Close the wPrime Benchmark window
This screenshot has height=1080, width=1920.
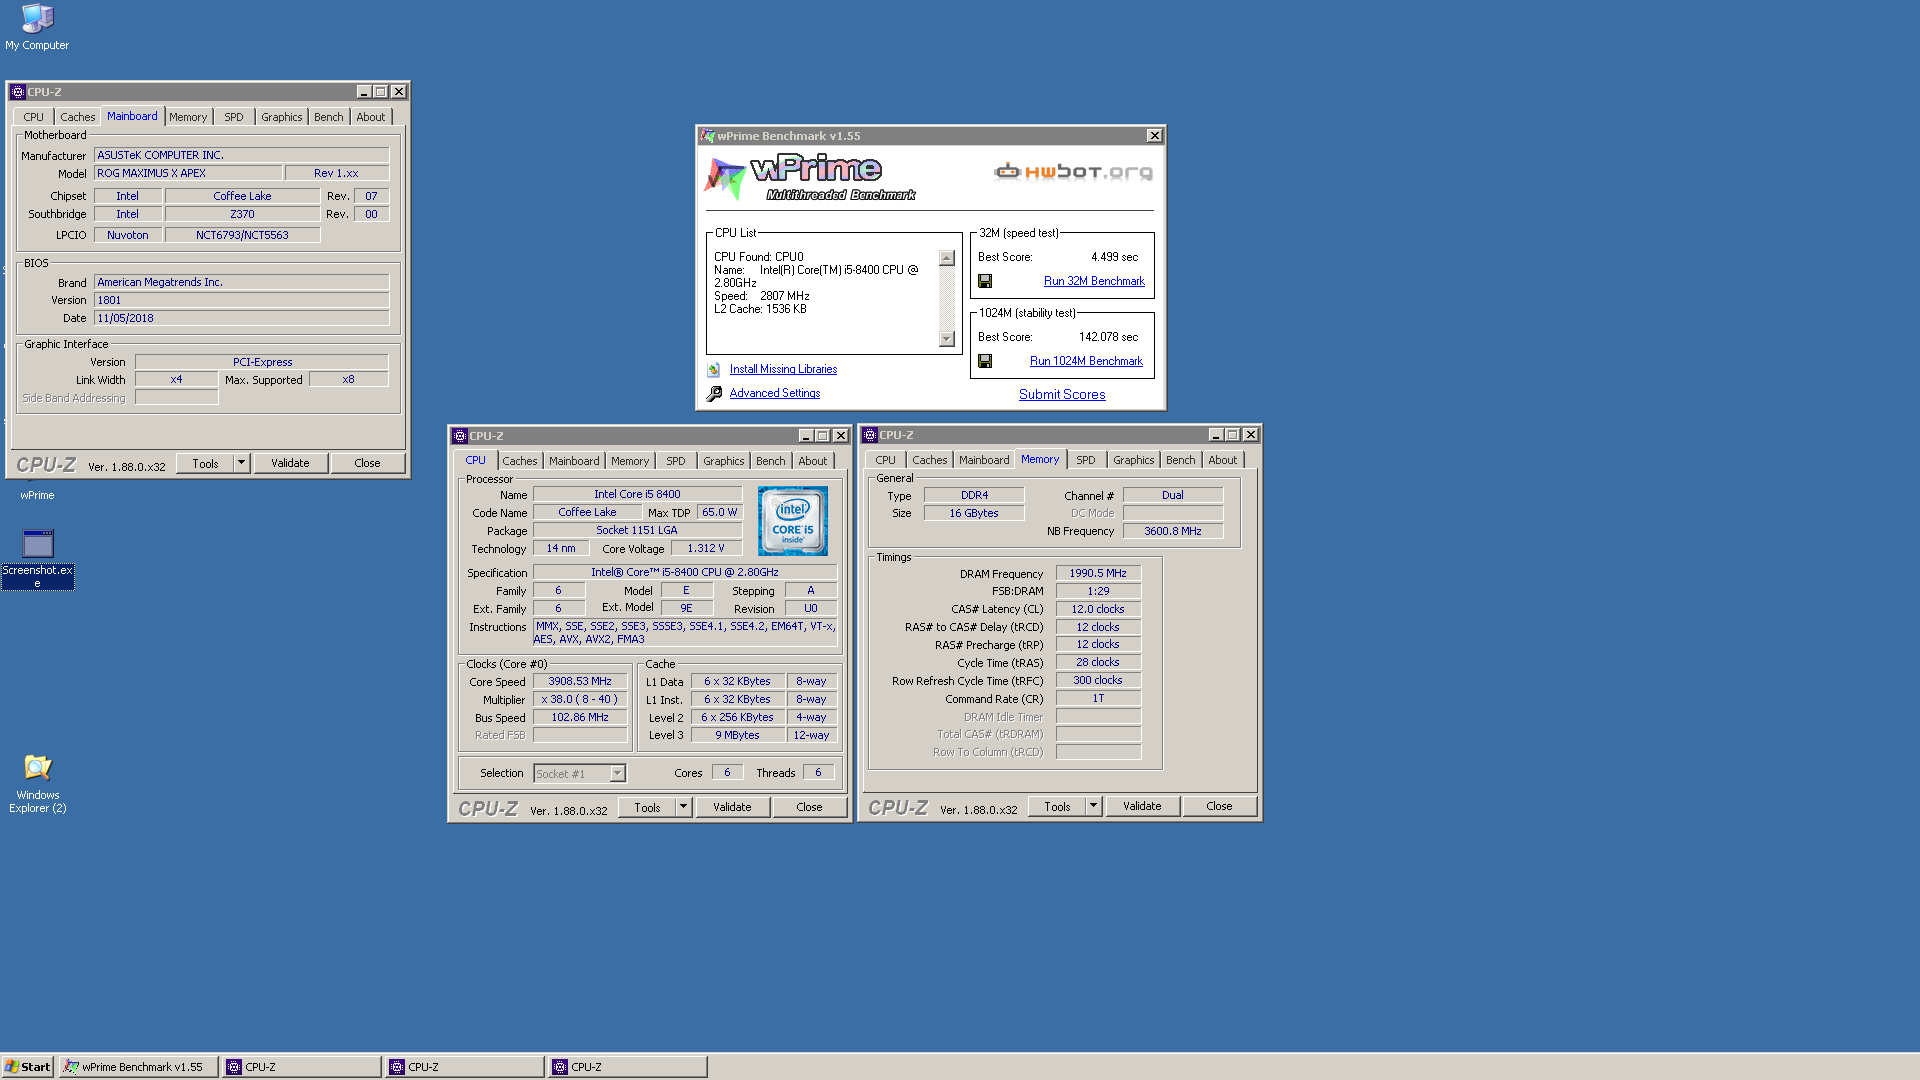point(1154,136)
